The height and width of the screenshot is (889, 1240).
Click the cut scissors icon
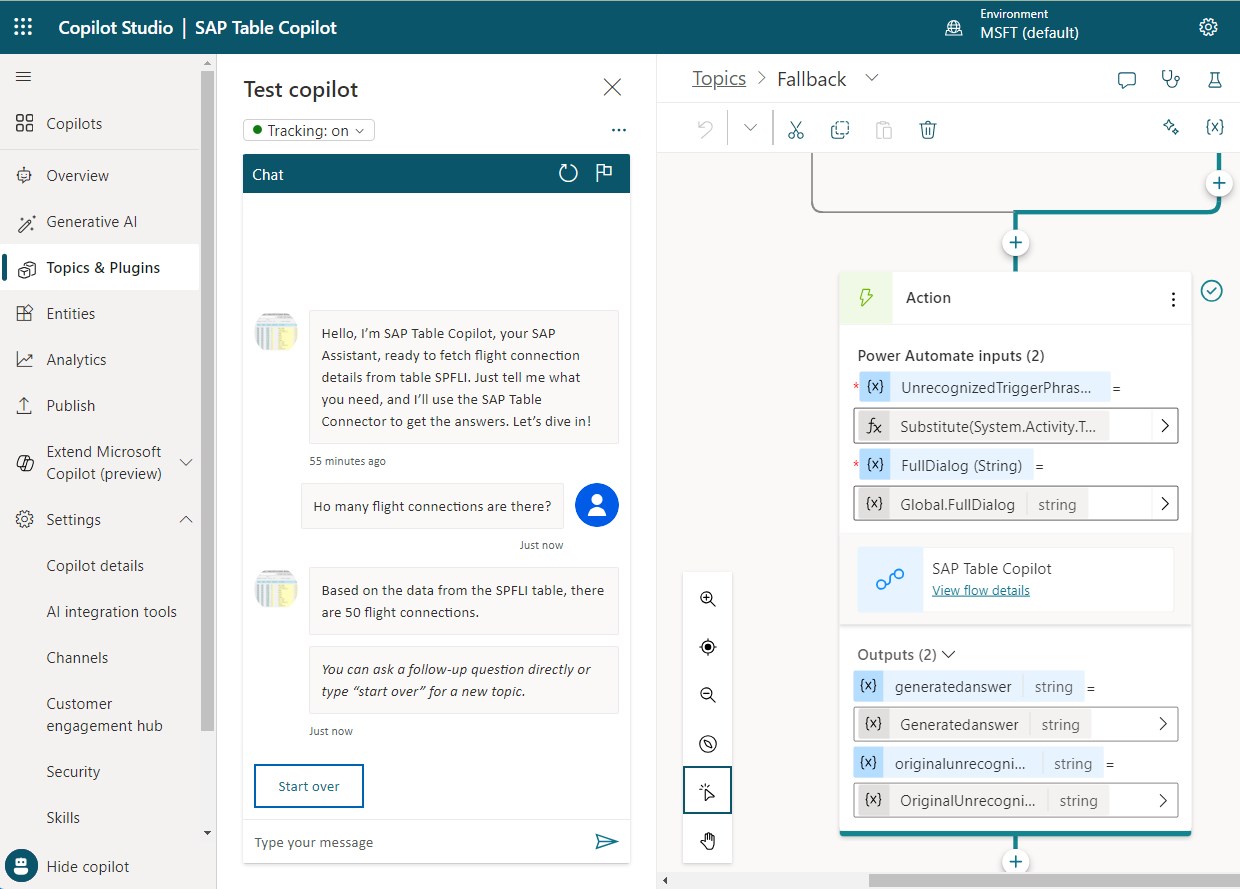796,129
